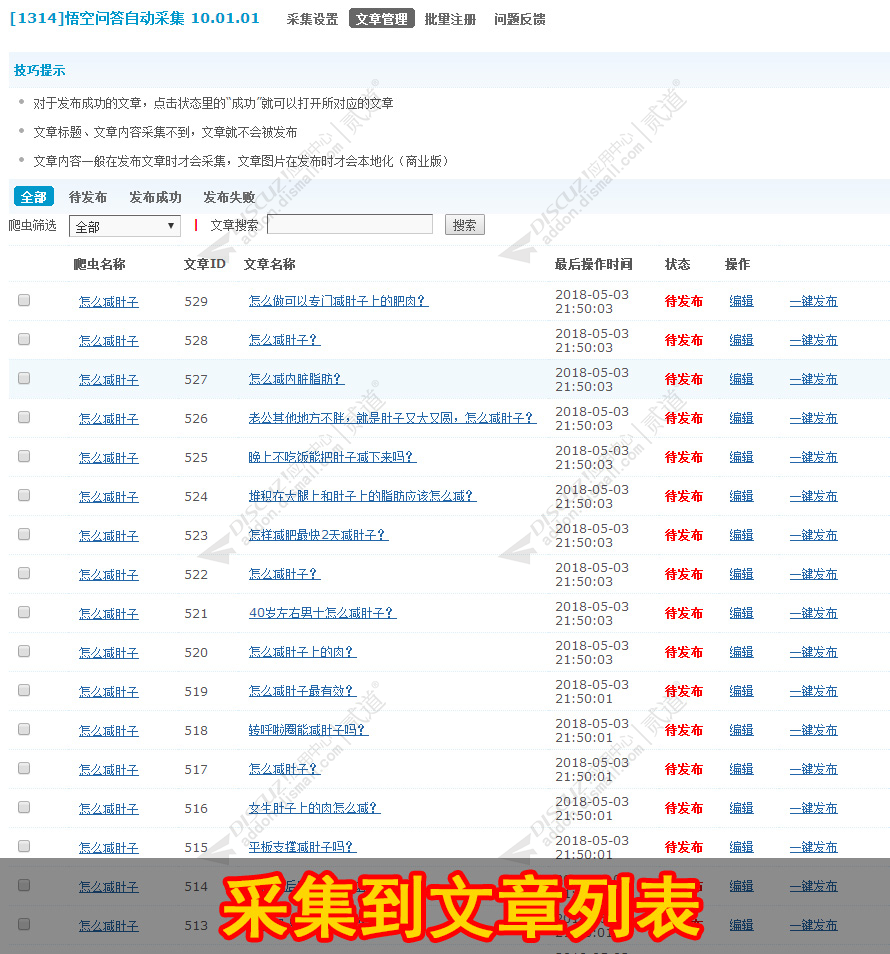Open article 40岁左右男士怎么减肚子？
The height and width of the screenshot is (954, 890).
coord(322,613)
